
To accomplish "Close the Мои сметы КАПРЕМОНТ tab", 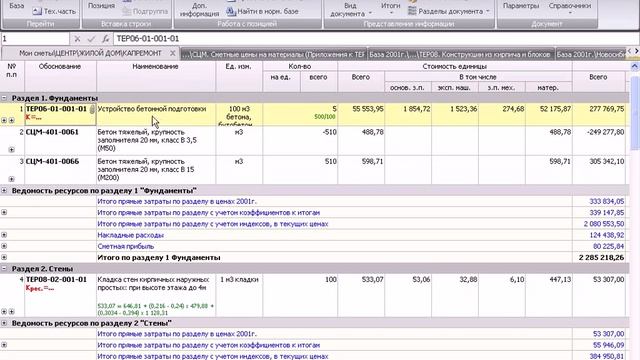I will pyautogui.click(x=173, y=53).
